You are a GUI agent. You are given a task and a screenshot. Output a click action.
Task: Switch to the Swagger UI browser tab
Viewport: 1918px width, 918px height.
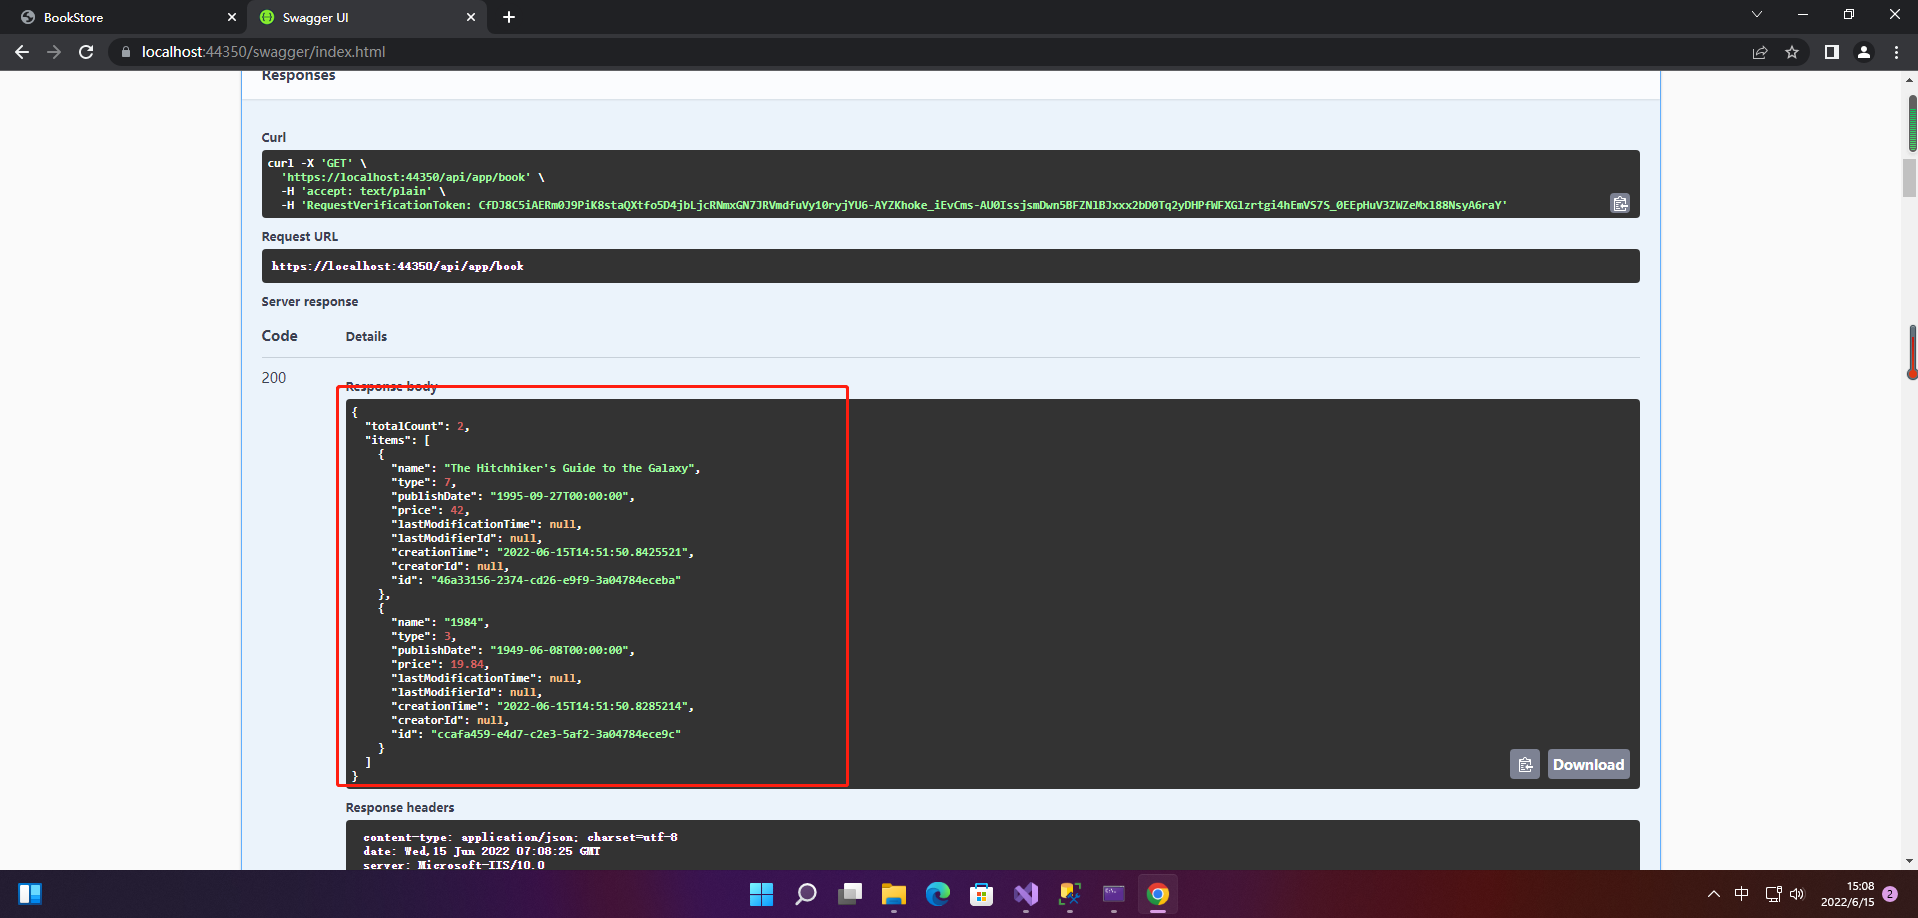pyautogui.click(x=365, y=17)
